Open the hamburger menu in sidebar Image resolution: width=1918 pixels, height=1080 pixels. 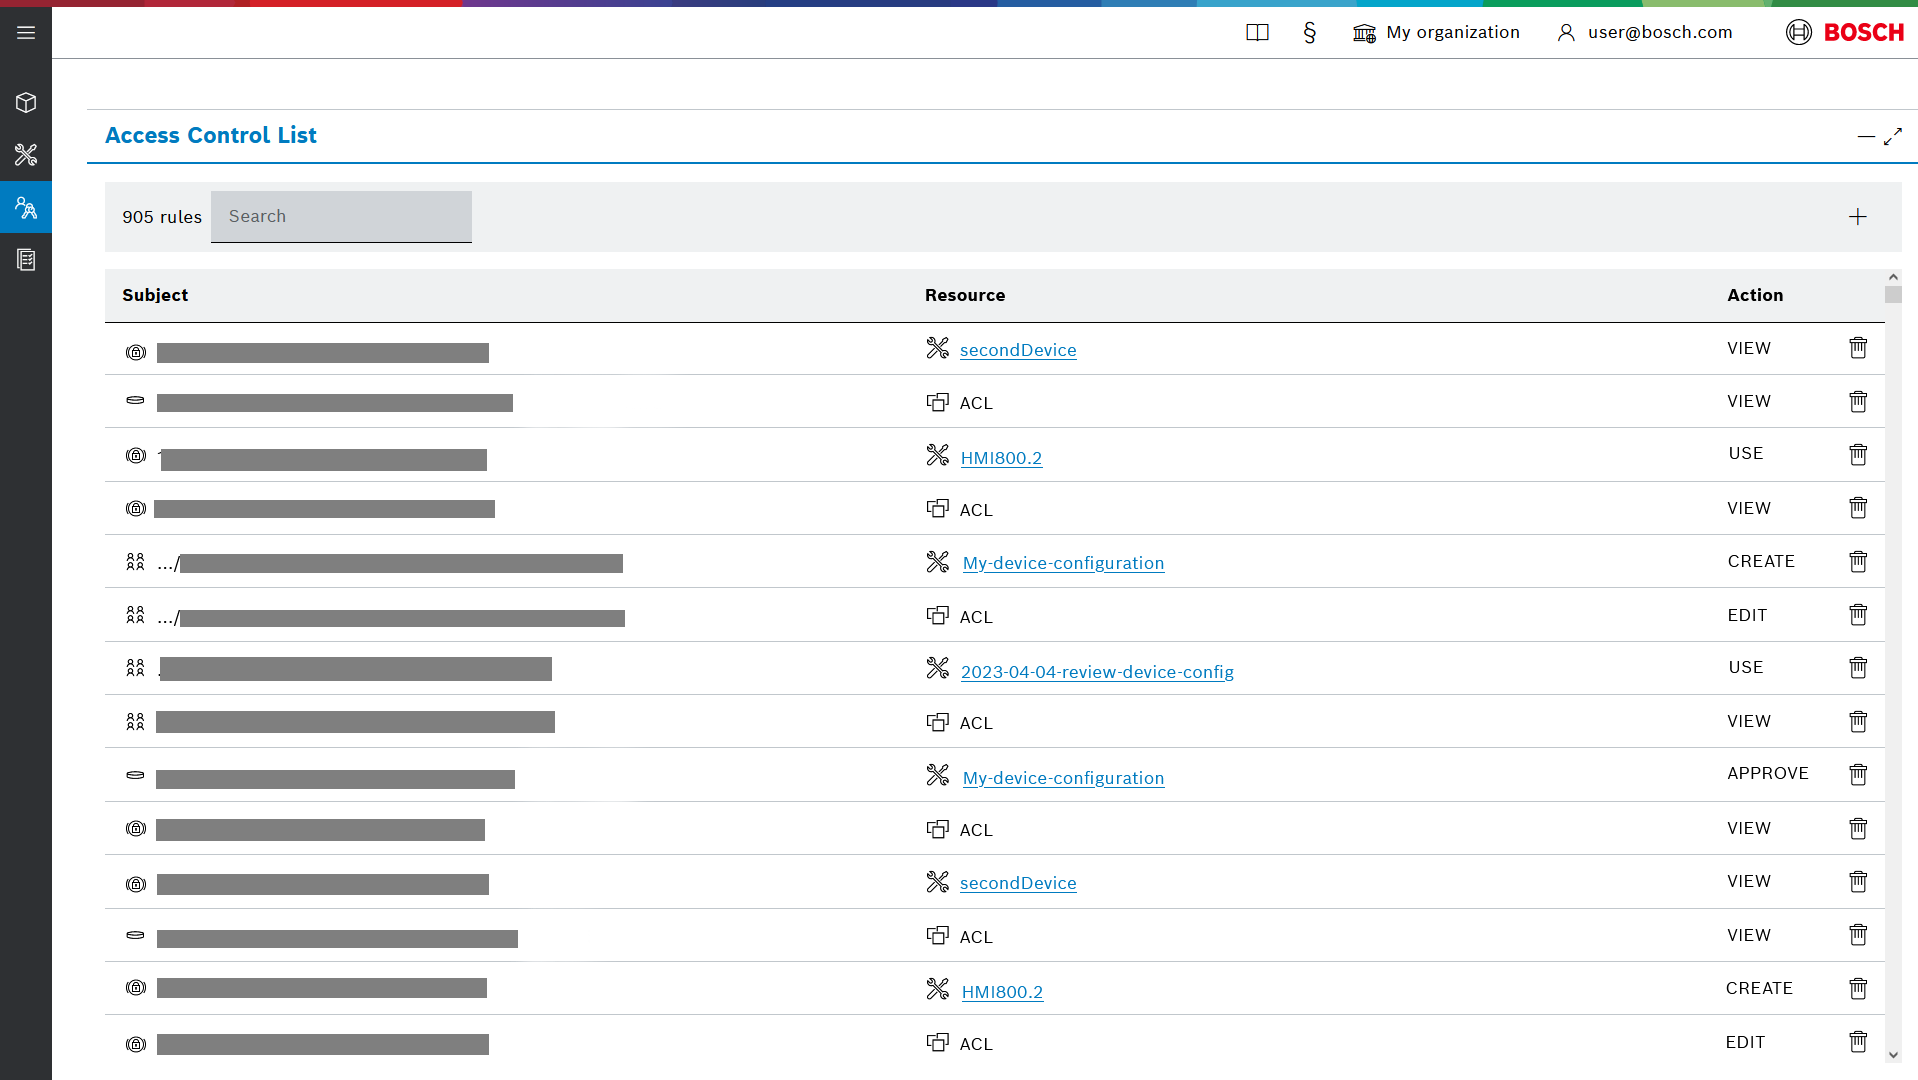(26, 33)
